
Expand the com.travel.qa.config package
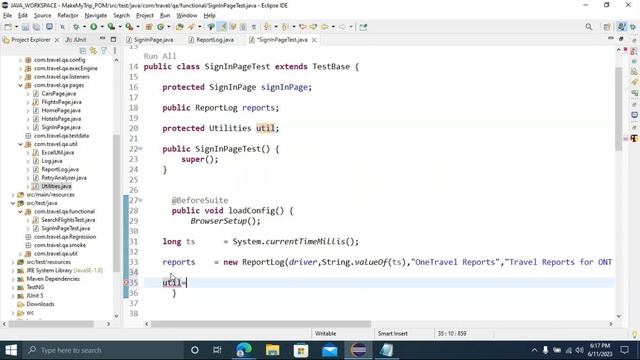20,60
